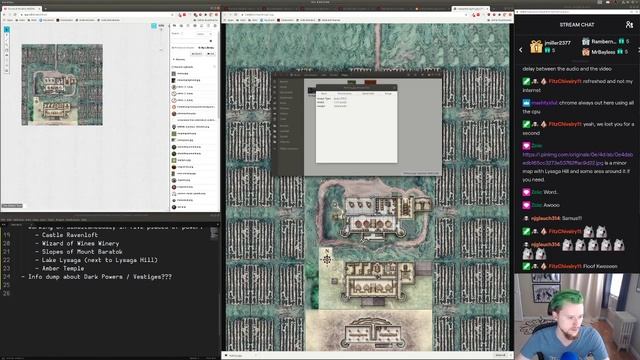Image resolution: width=640 pixels, height=360 pixels.
Task: Click the 'Lake Lysaga' line in the editor
Action: click(x=100, y=260)
